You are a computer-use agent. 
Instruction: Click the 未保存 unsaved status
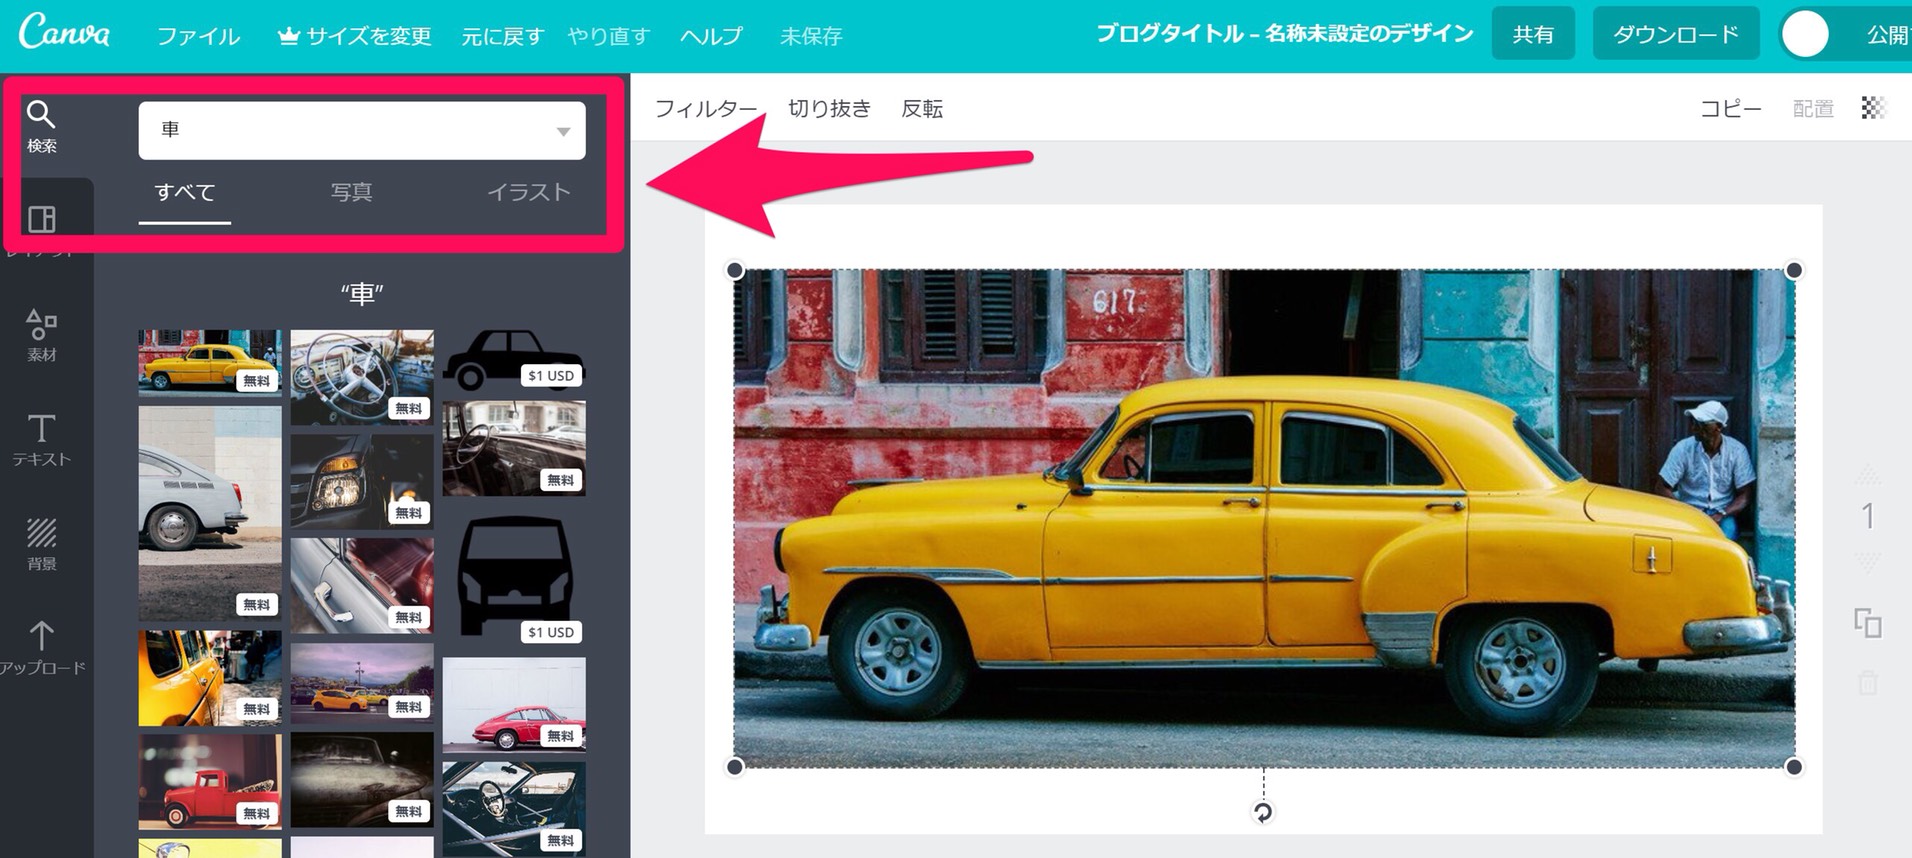(x=811, y=36)
